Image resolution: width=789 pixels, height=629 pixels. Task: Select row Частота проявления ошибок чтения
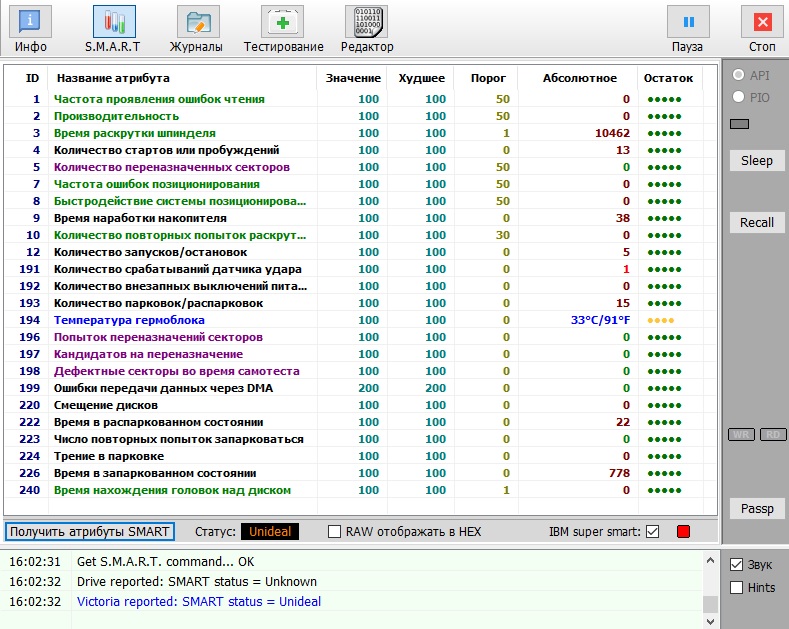(x=360, y=99)
